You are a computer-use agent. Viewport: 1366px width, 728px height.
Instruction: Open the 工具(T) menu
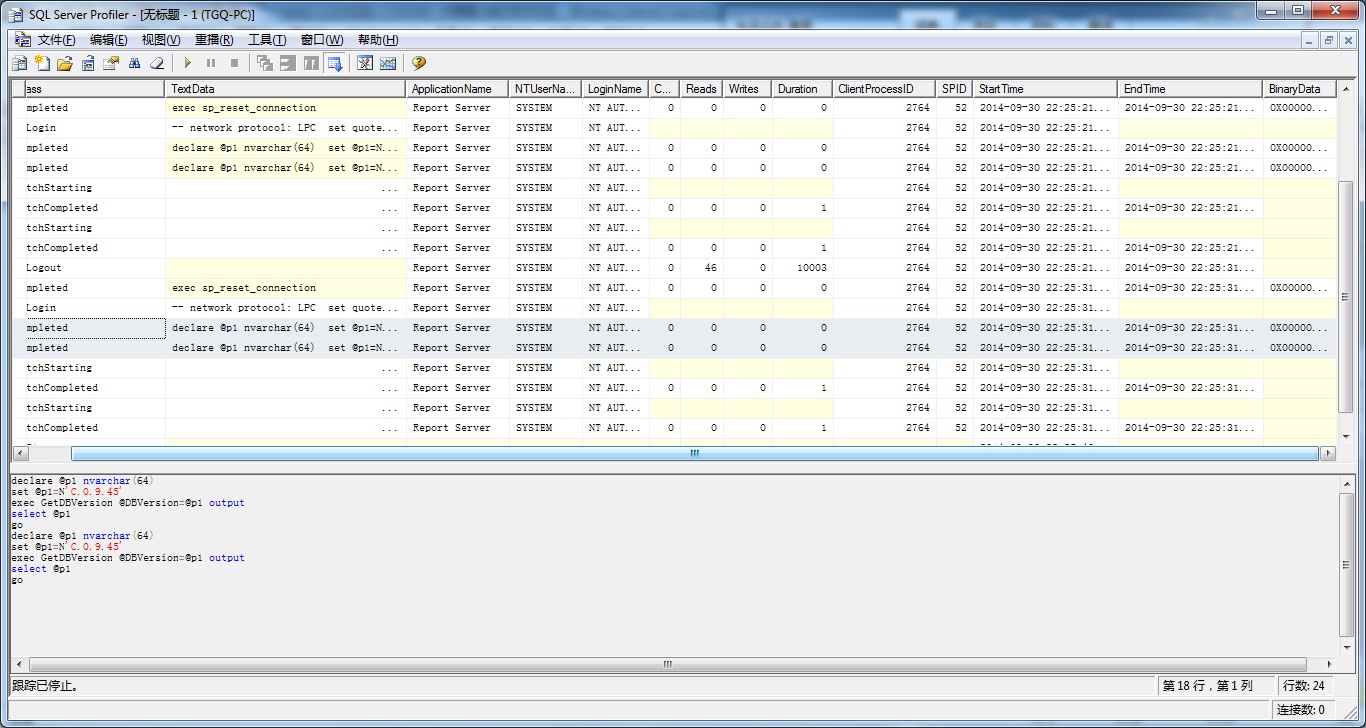click(267, 40)
